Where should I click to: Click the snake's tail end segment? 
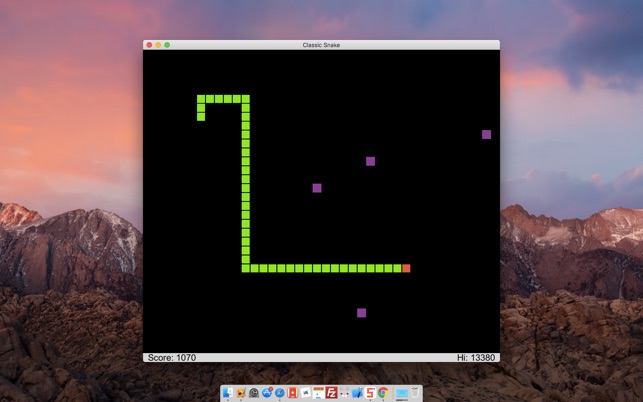[201, 117]
